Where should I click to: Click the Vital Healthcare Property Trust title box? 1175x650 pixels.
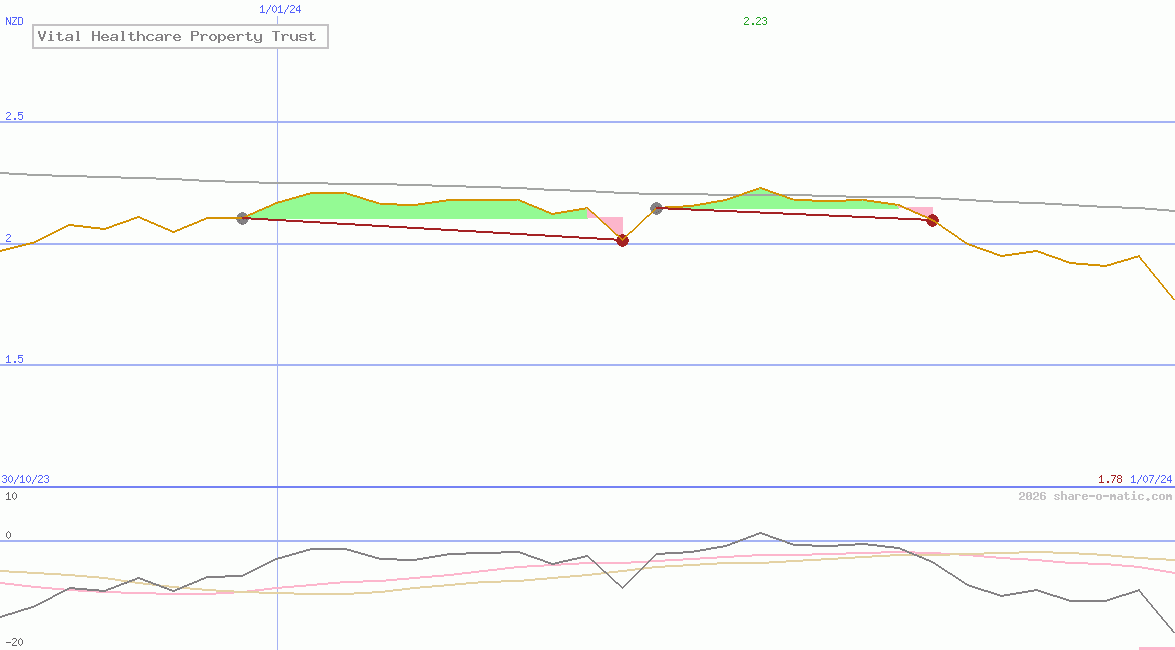pyautogui.click(x=180, y=36)
